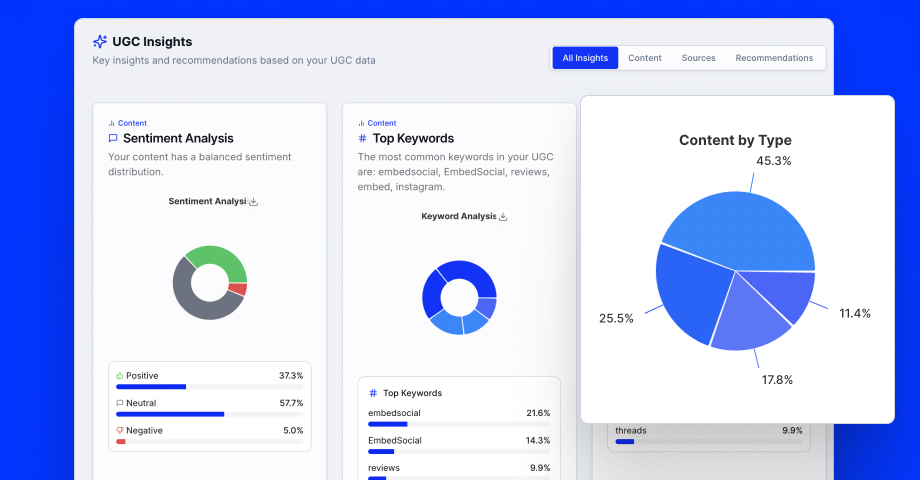Click the sparkle icon beside UGC Insights

pyautogui.click(x=100, y=42)
